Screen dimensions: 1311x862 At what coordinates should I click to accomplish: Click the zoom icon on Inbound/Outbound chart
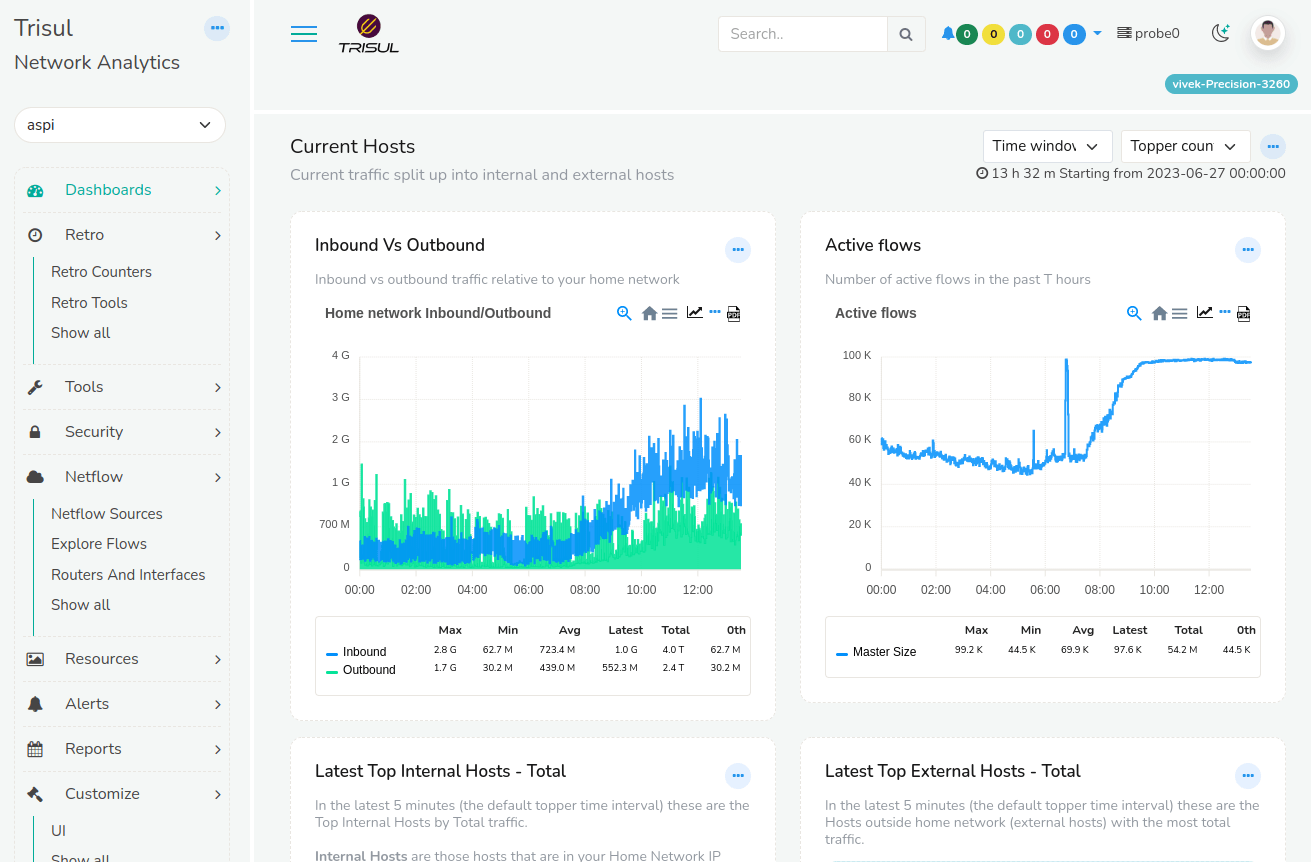624,313
